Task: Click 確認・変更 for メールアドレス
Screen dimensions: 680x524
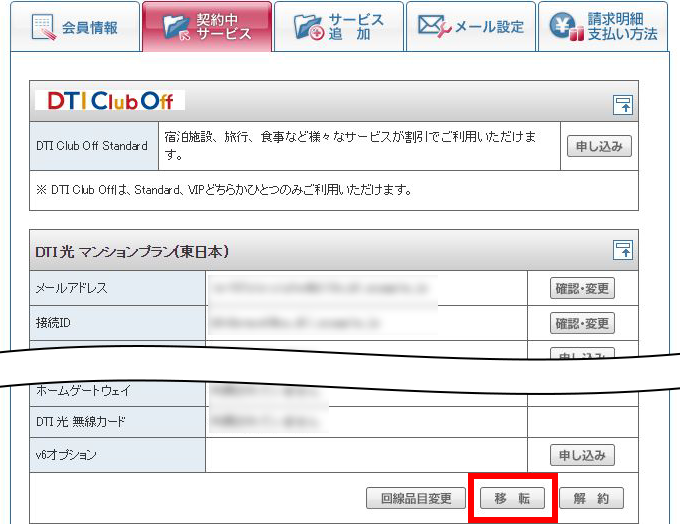Action: pos(582,288)
